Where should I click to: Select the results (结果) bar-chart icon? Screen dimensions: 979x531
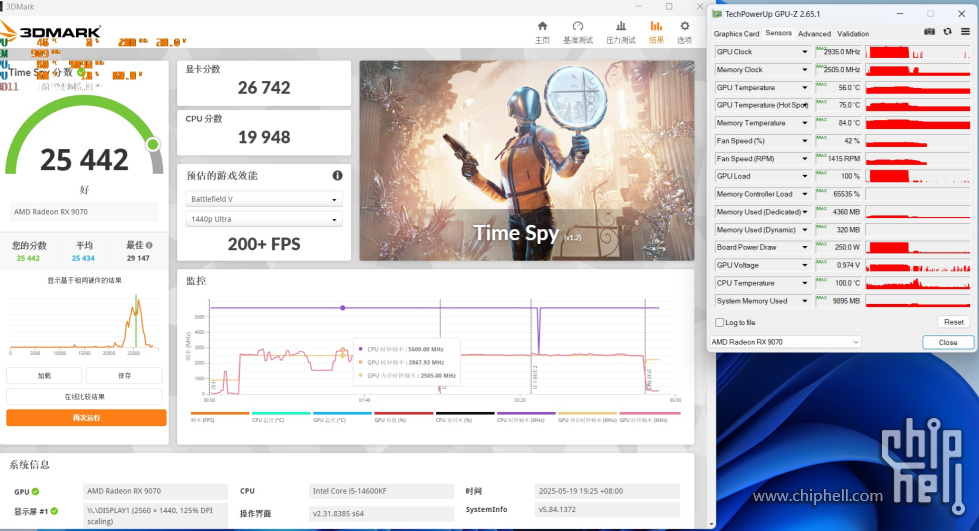[656, 26]
